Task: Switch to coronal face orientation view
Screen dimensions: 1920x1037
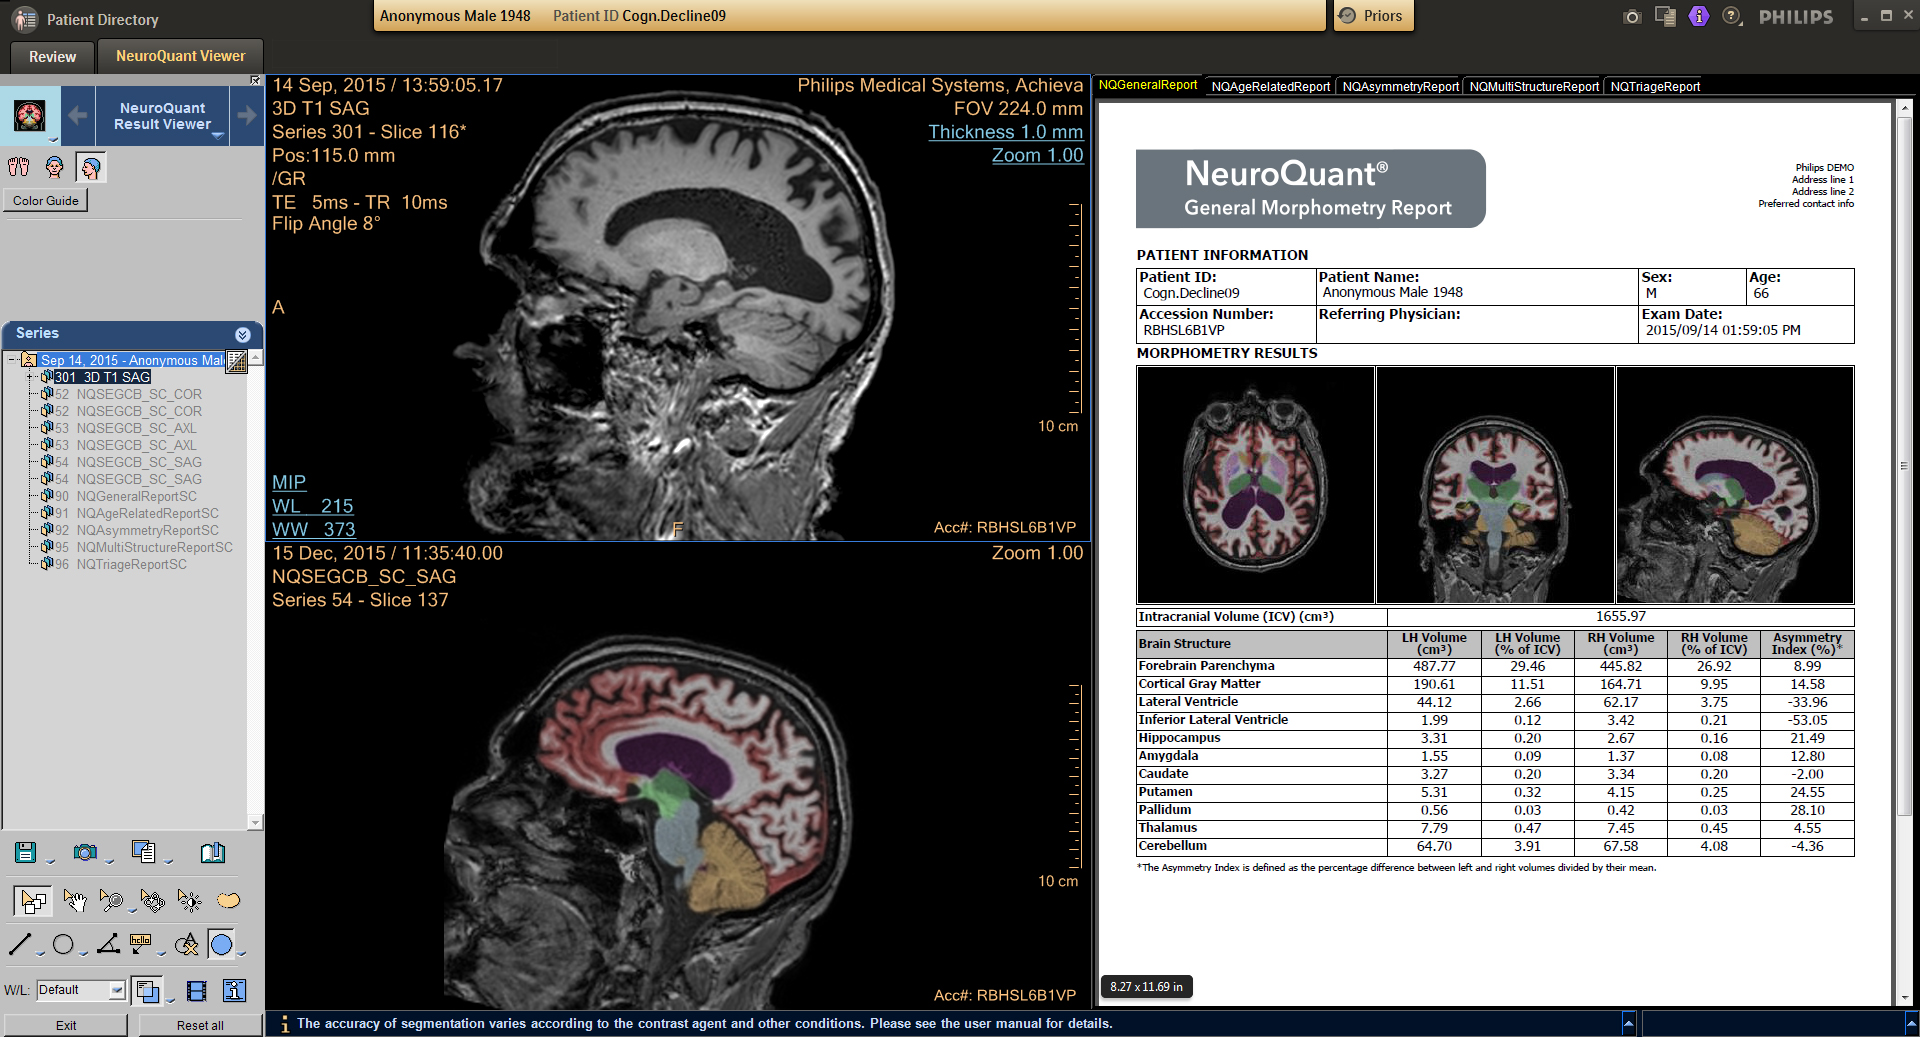Action: click(55, 168)
